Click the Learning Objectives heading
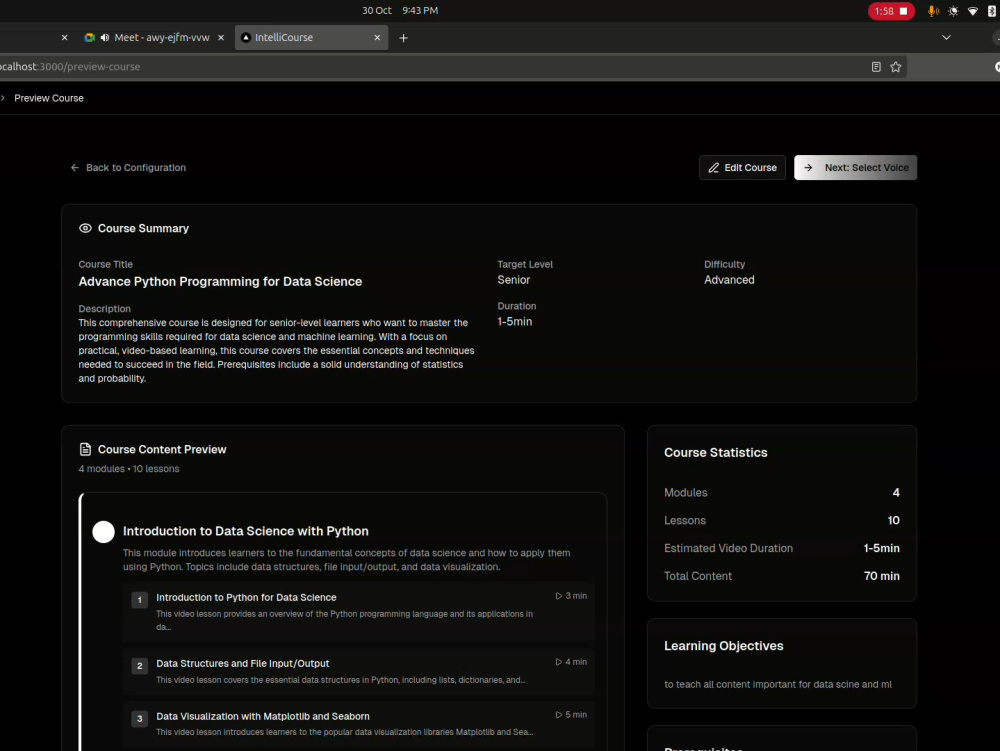This screenshot has width=1000, height=751. pyautogui.click(x=723, y=646)
